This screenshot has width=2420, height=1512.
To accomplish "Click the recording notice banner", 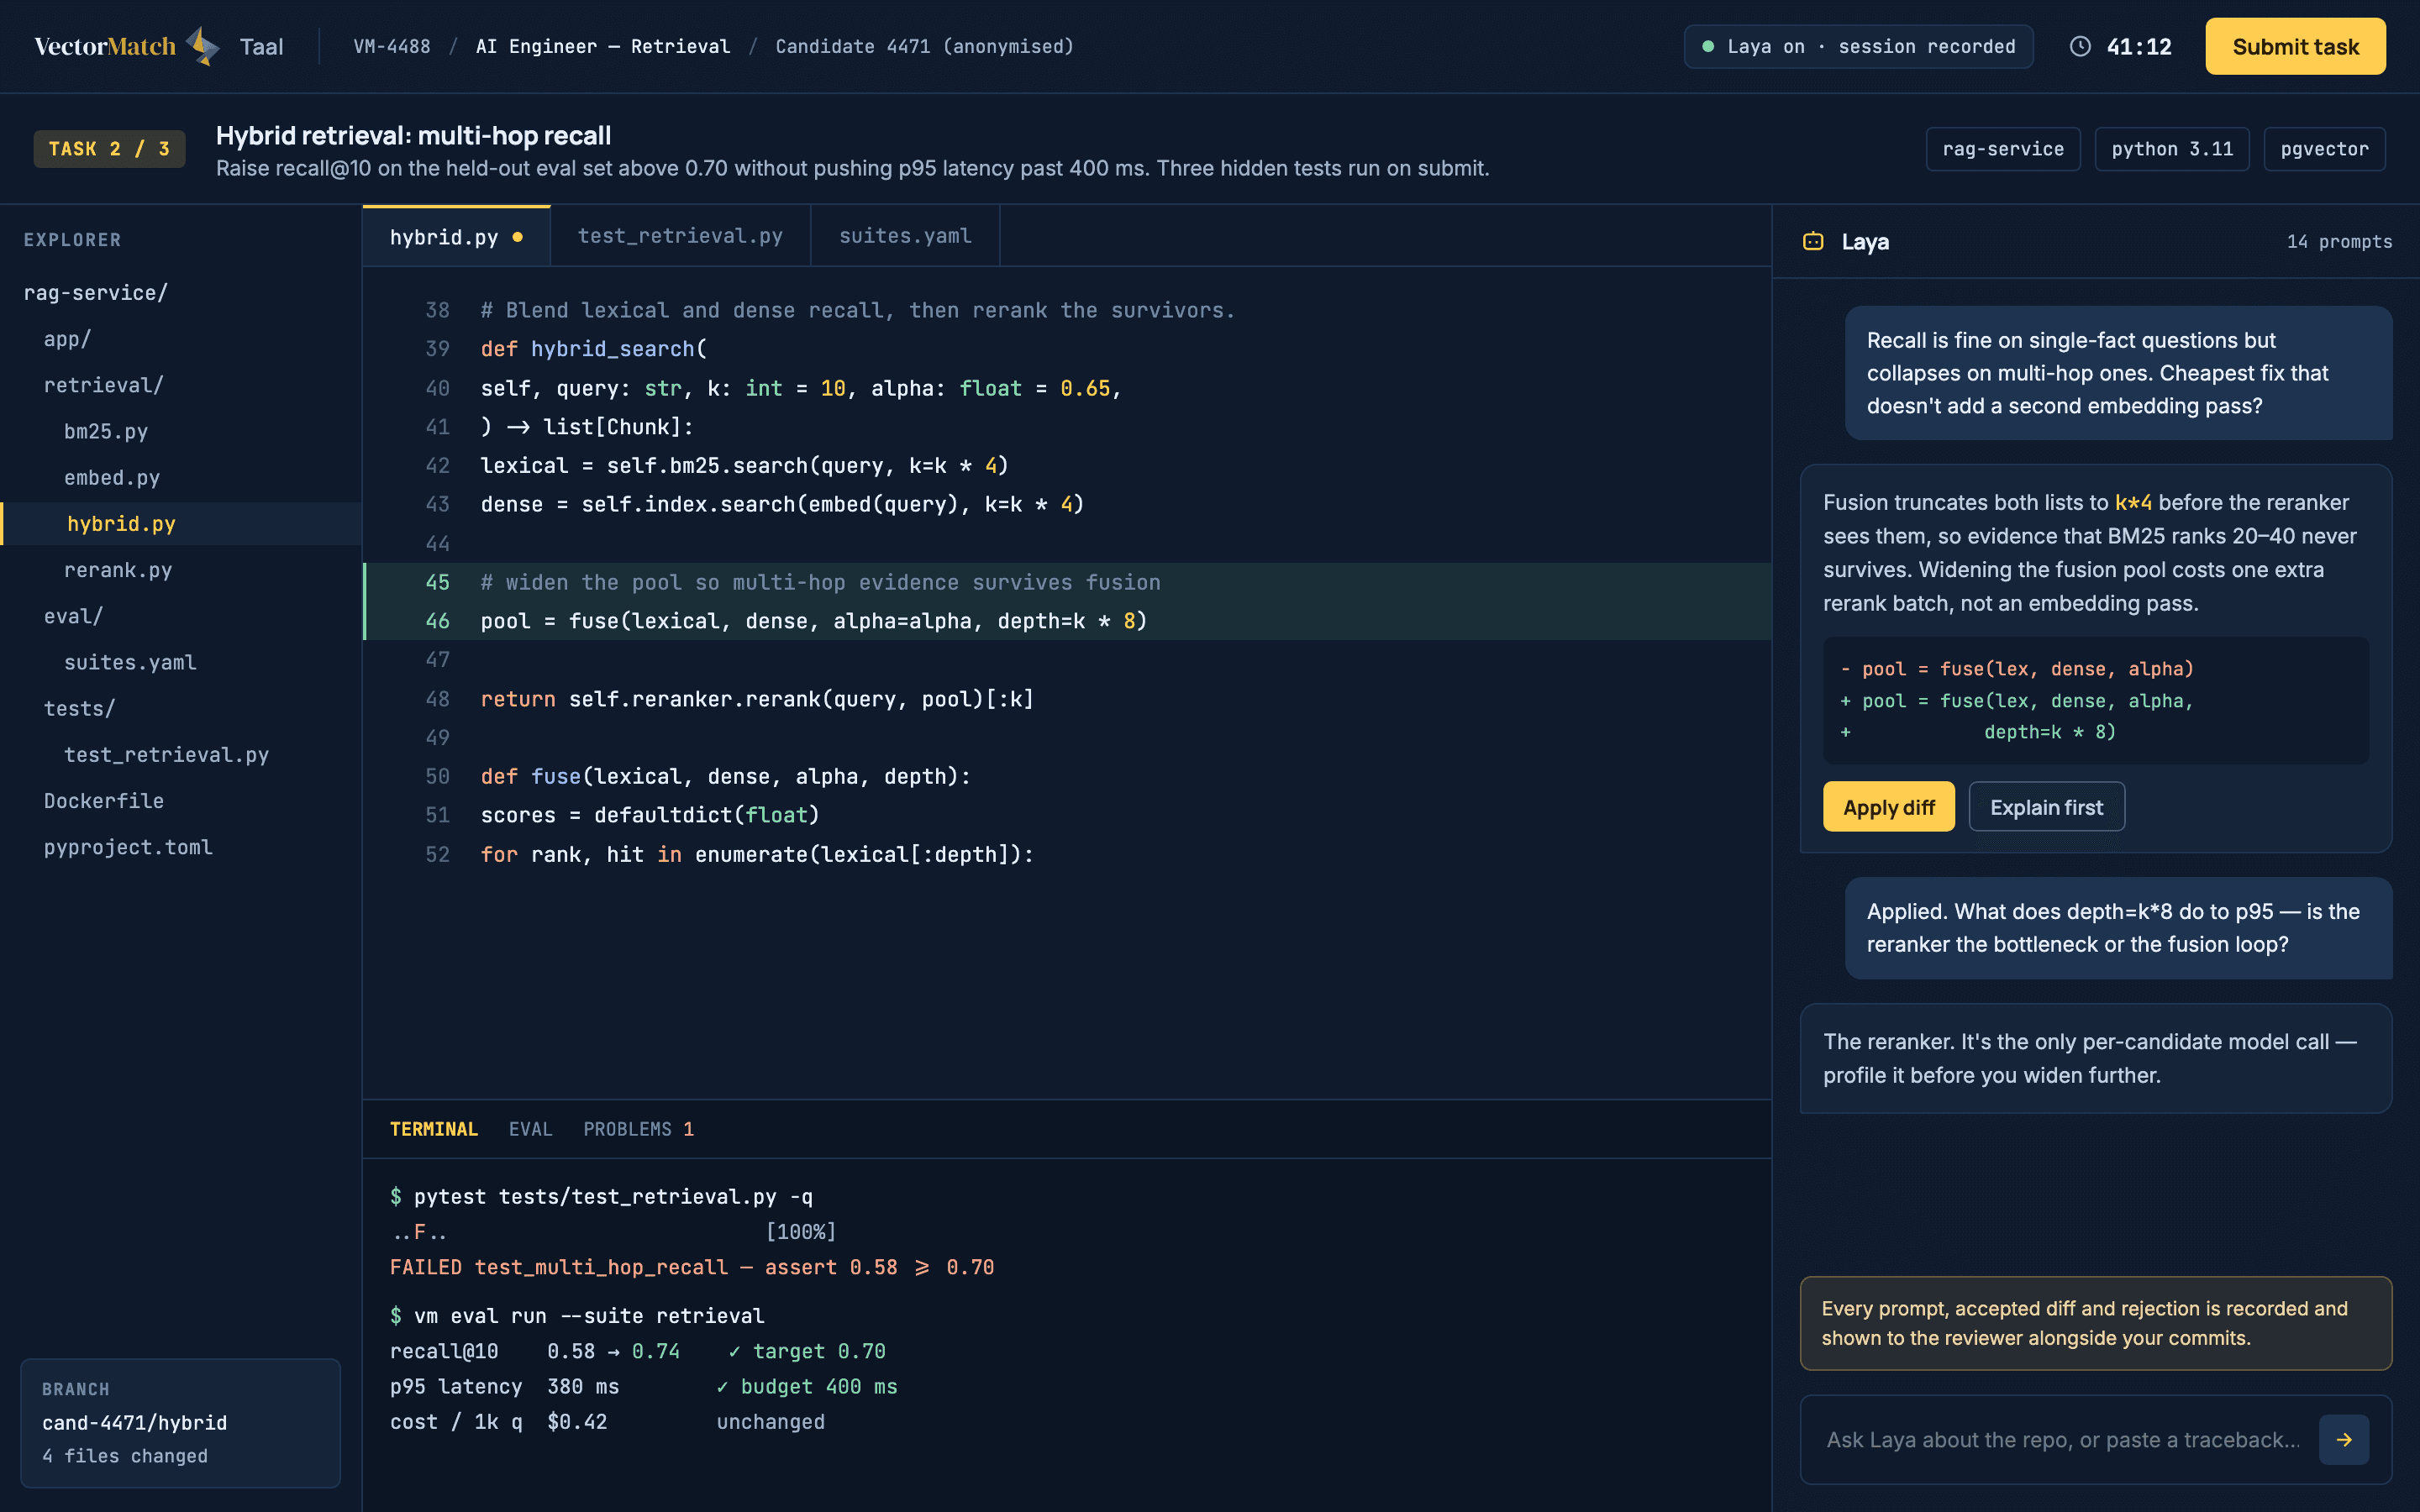I will pyautogui.click(x=2095, y=1323).
